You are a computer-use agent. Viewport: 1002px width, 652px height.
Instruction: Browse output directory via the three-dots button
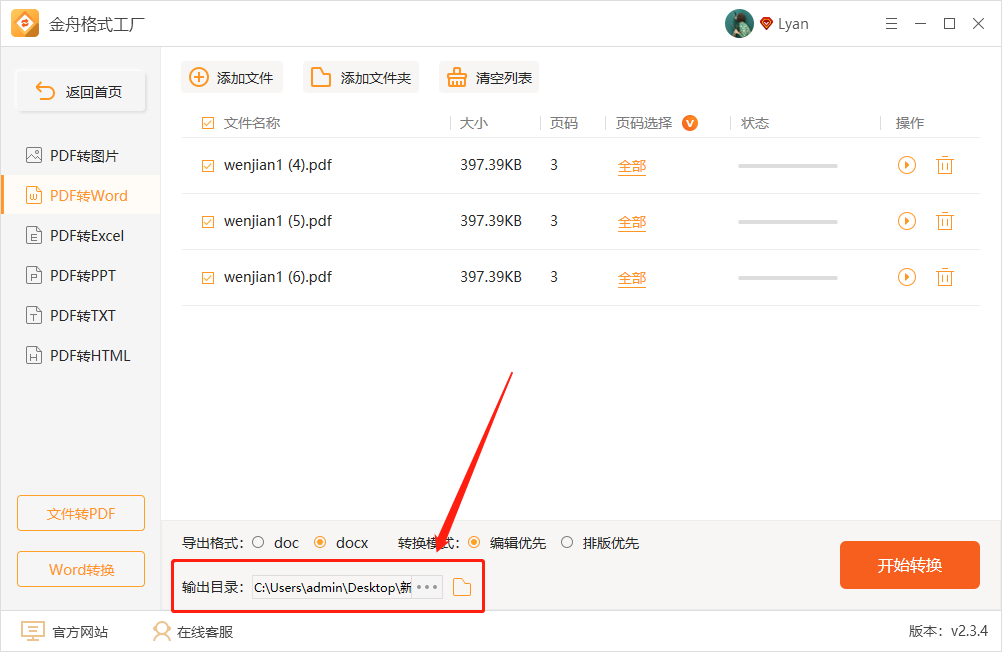pos(427,587)
